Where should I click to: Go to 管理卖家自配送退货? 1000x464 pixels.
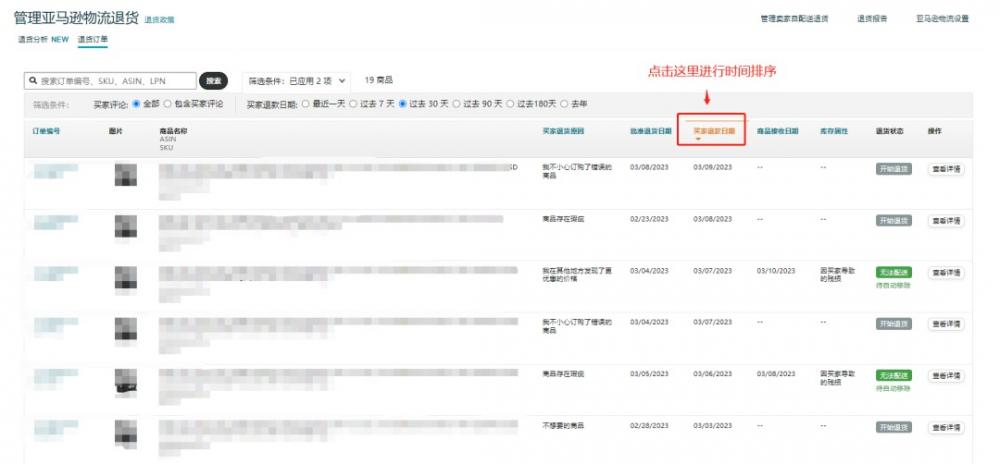coord(794,19)
